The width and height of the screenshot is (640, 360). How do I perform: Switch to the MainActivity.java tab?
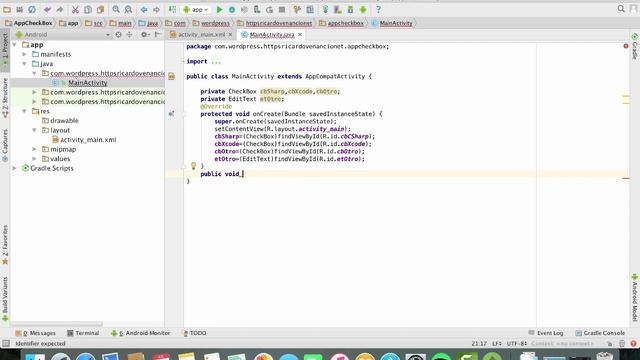272,35
